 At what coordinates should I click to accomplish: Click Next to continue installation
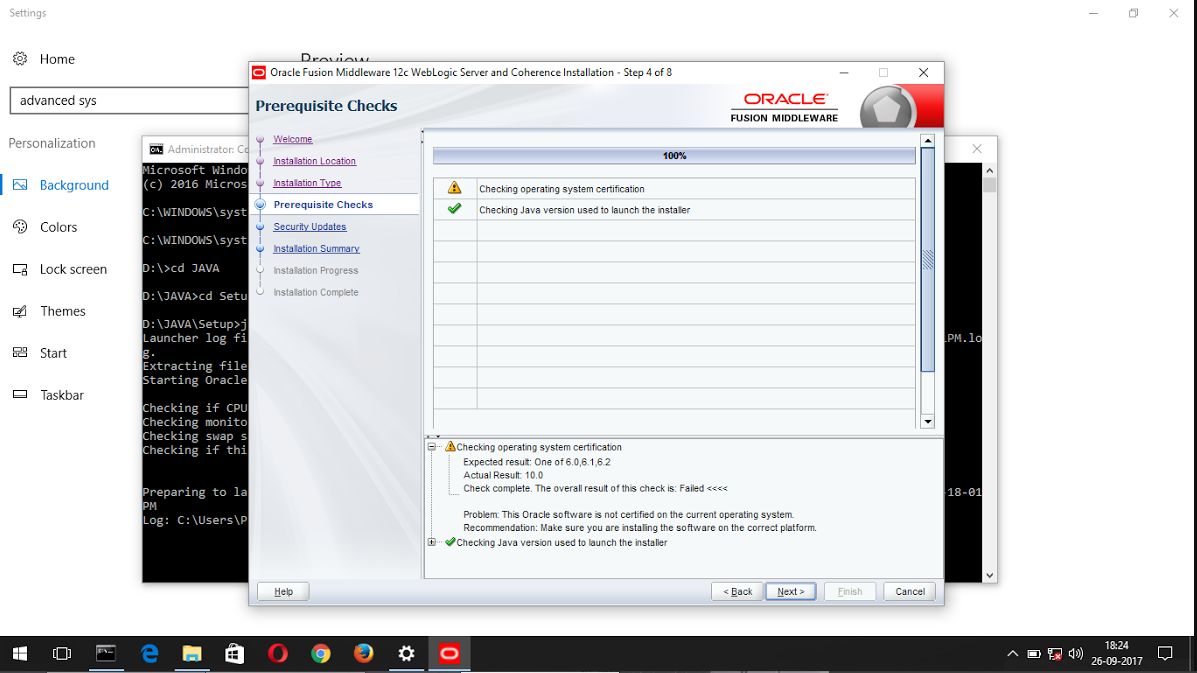click(x=790, y=591)
